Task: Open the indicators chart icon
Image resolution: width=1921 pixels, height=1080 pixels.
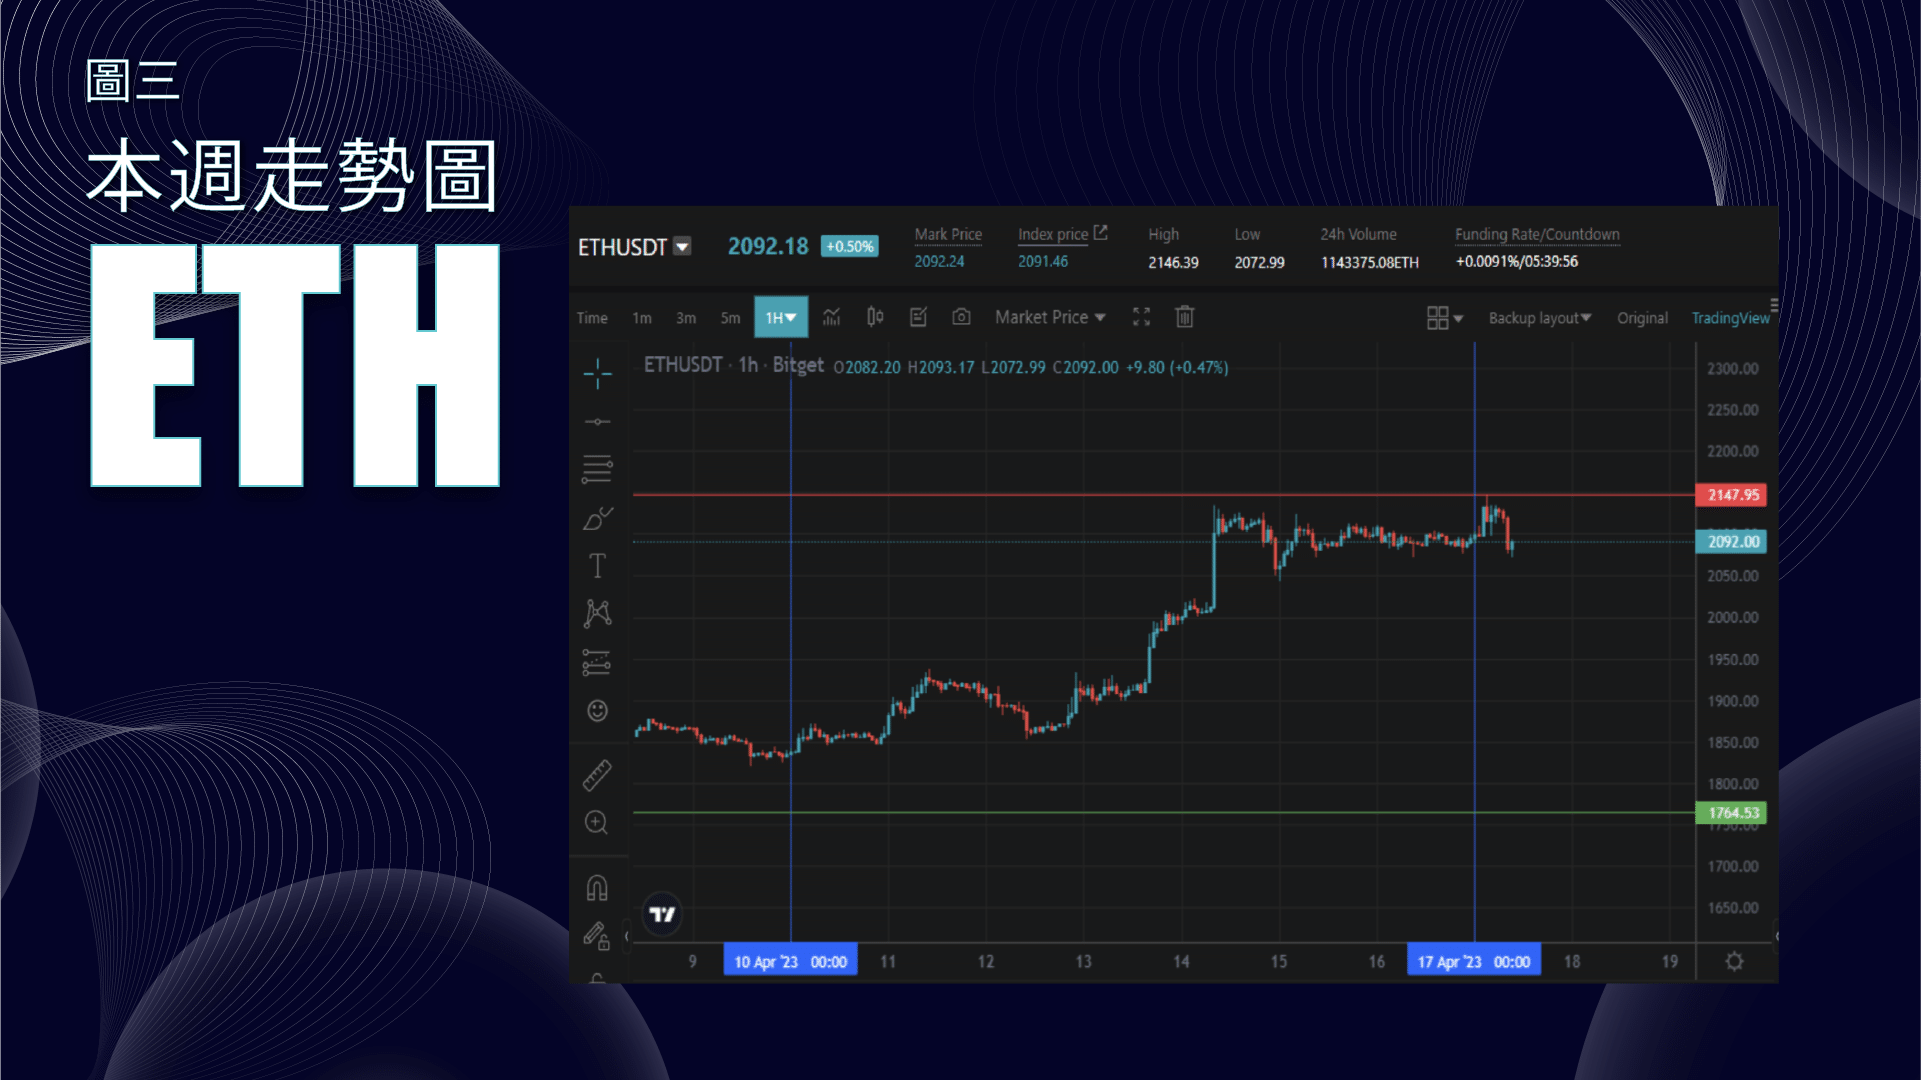Action: (x=831, y=317)
